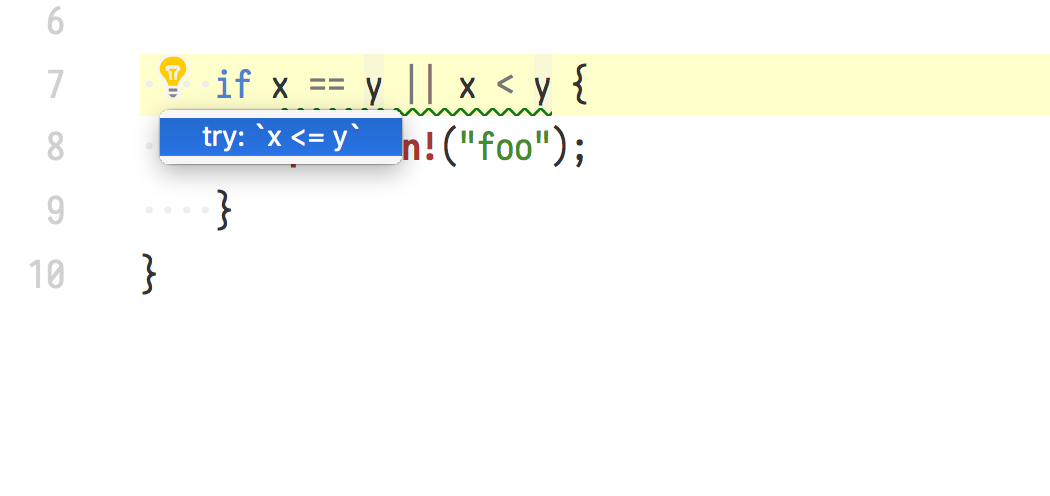Click line number 7 in the gutter
The image size is (1050, 496).
pos(56,85)
